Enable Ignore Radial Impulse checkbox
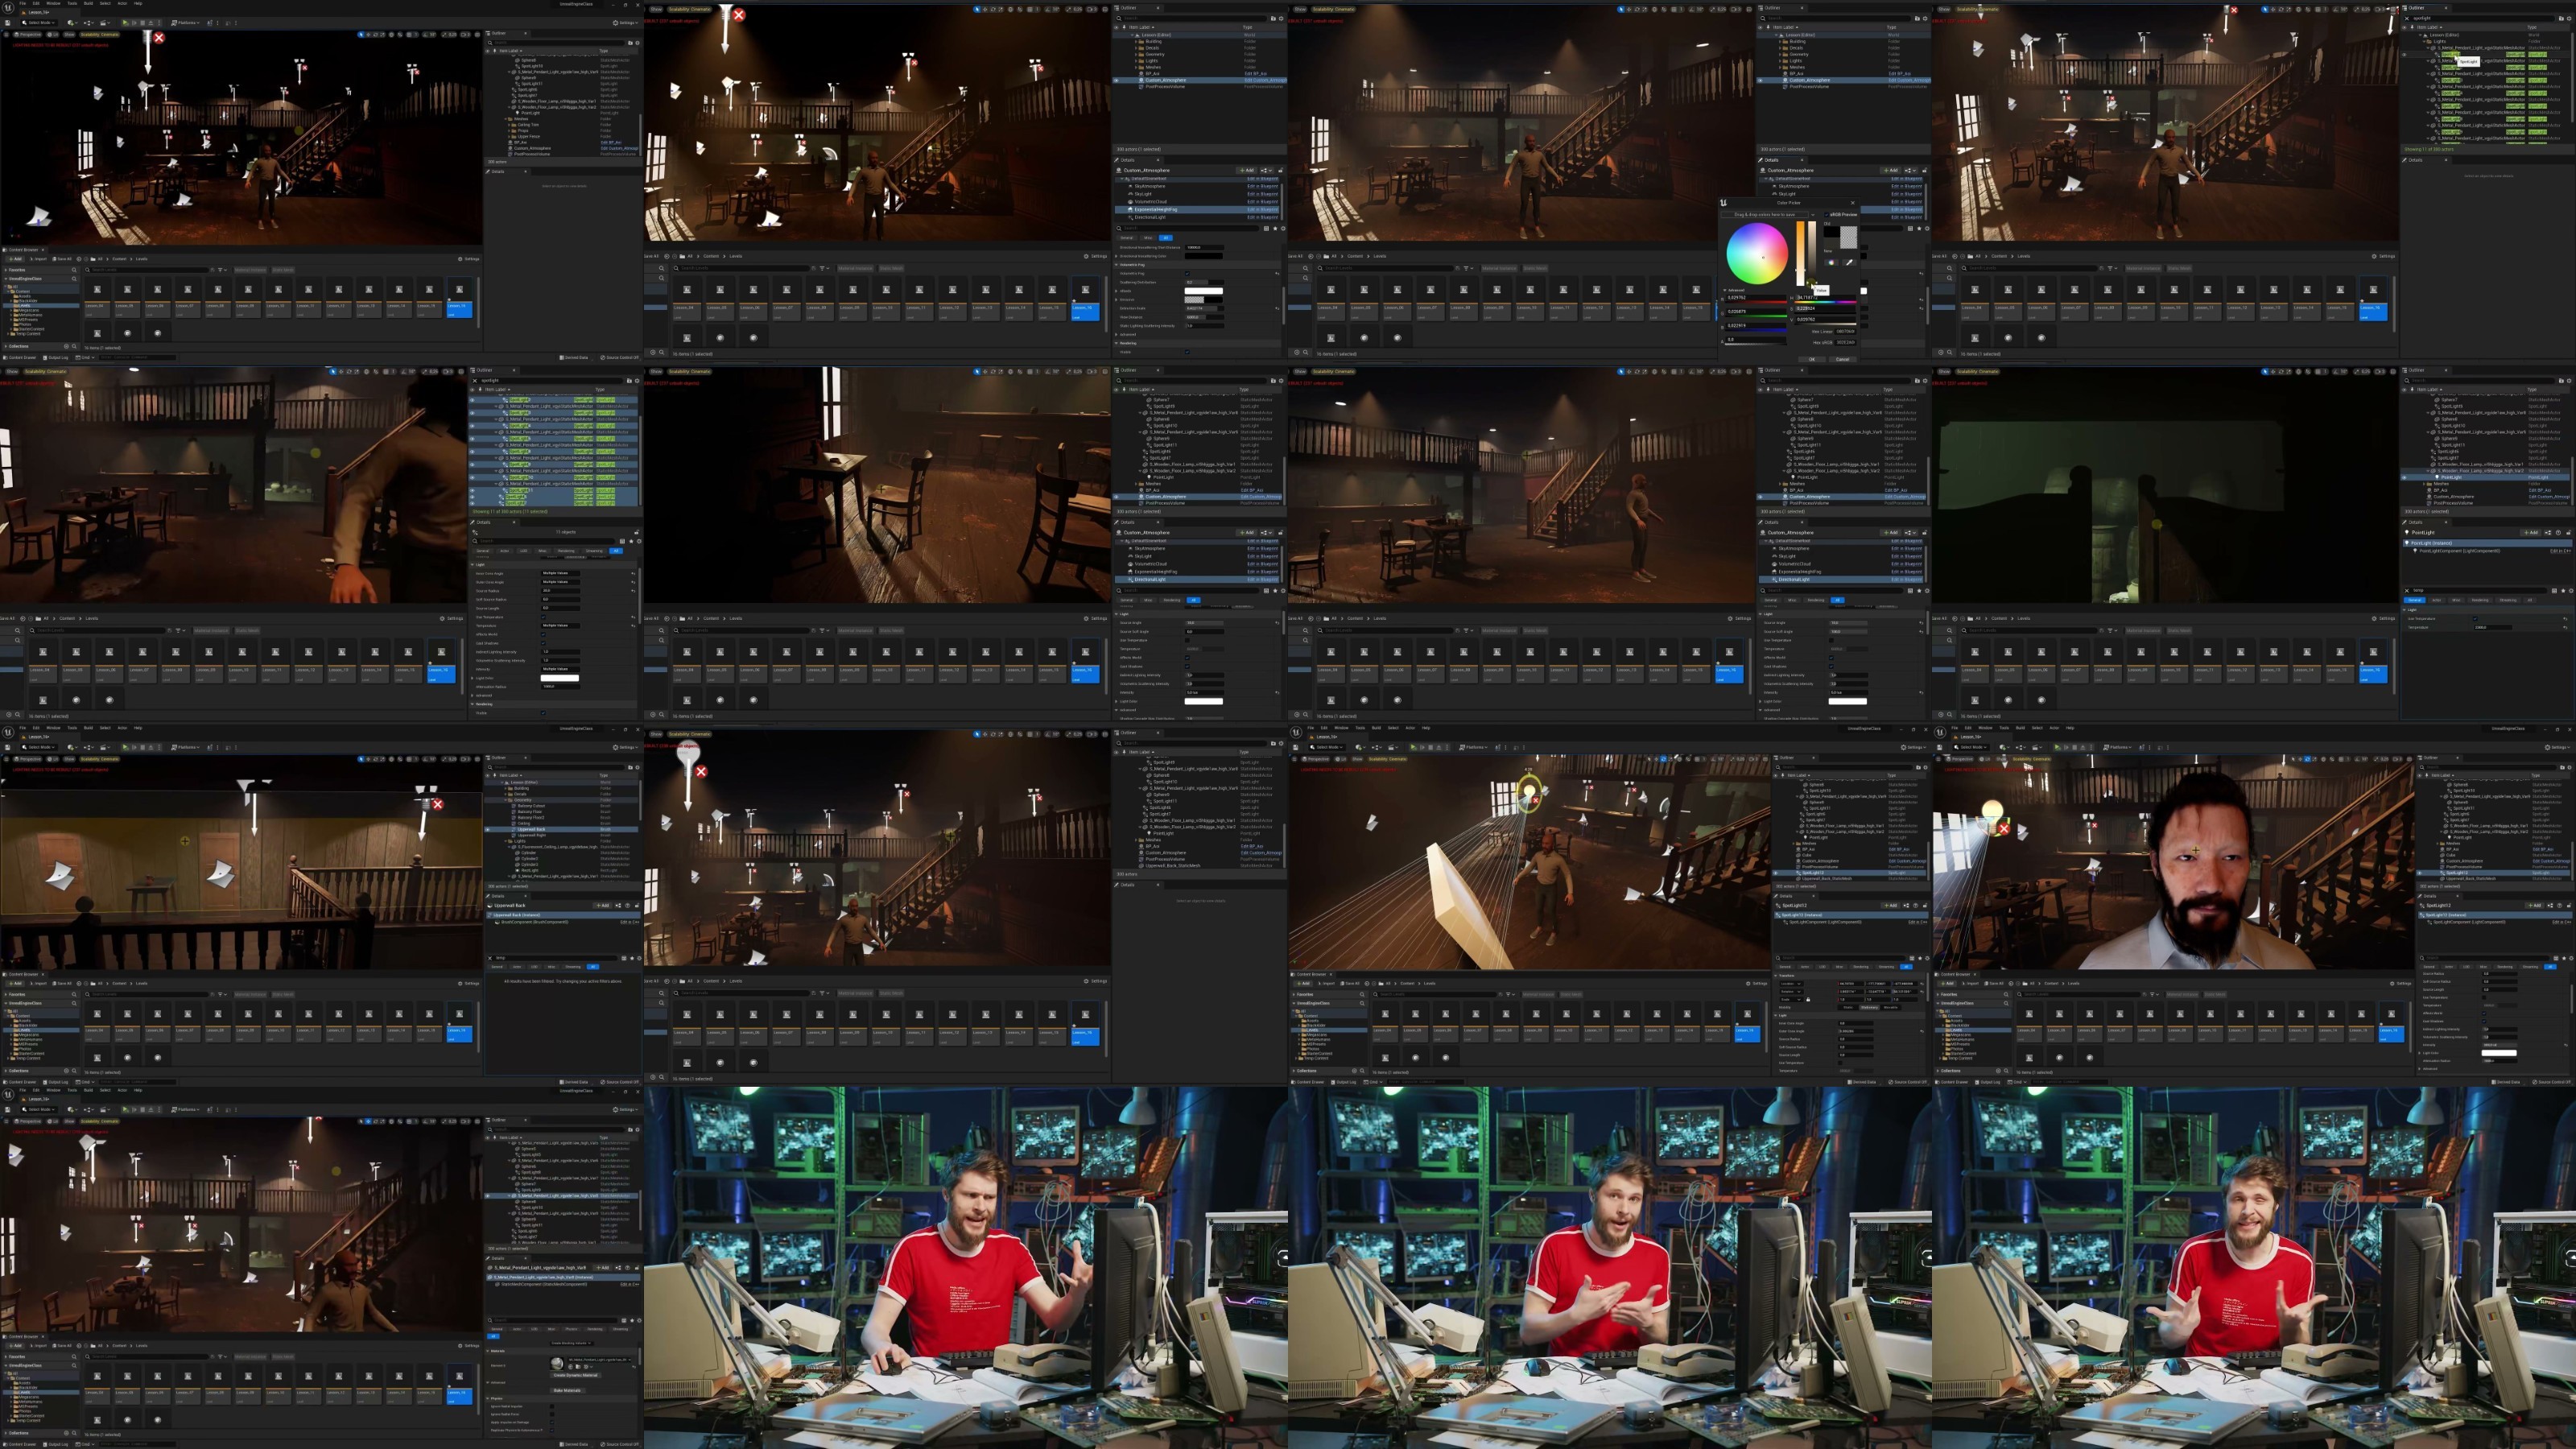Image resolution: width=2576 pixels, height=1449 pixels. [552, 1407]
